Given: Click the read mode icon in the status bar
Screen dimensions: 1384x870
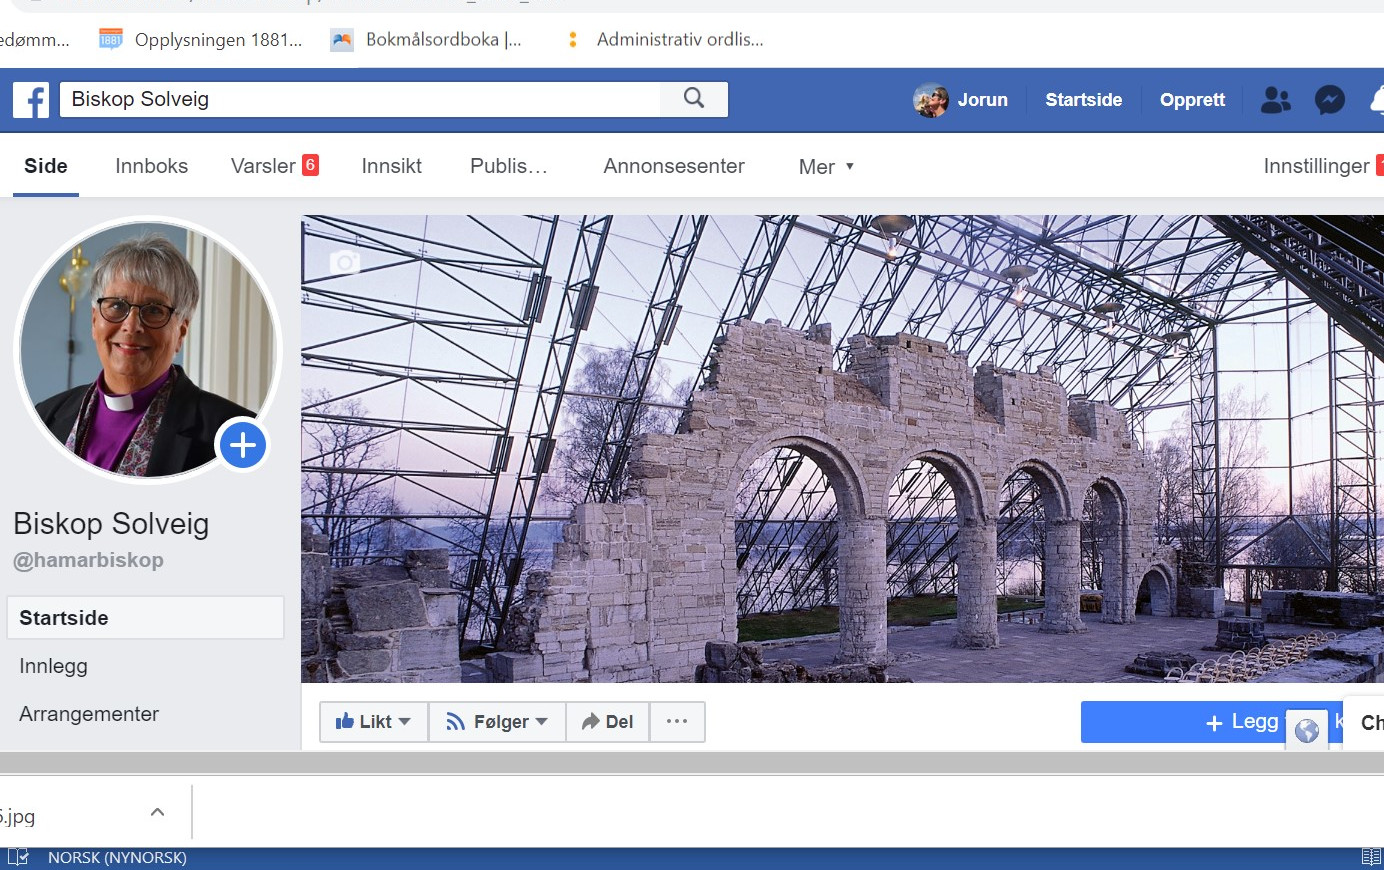Looking at the screenshot, I should 1371,857.
